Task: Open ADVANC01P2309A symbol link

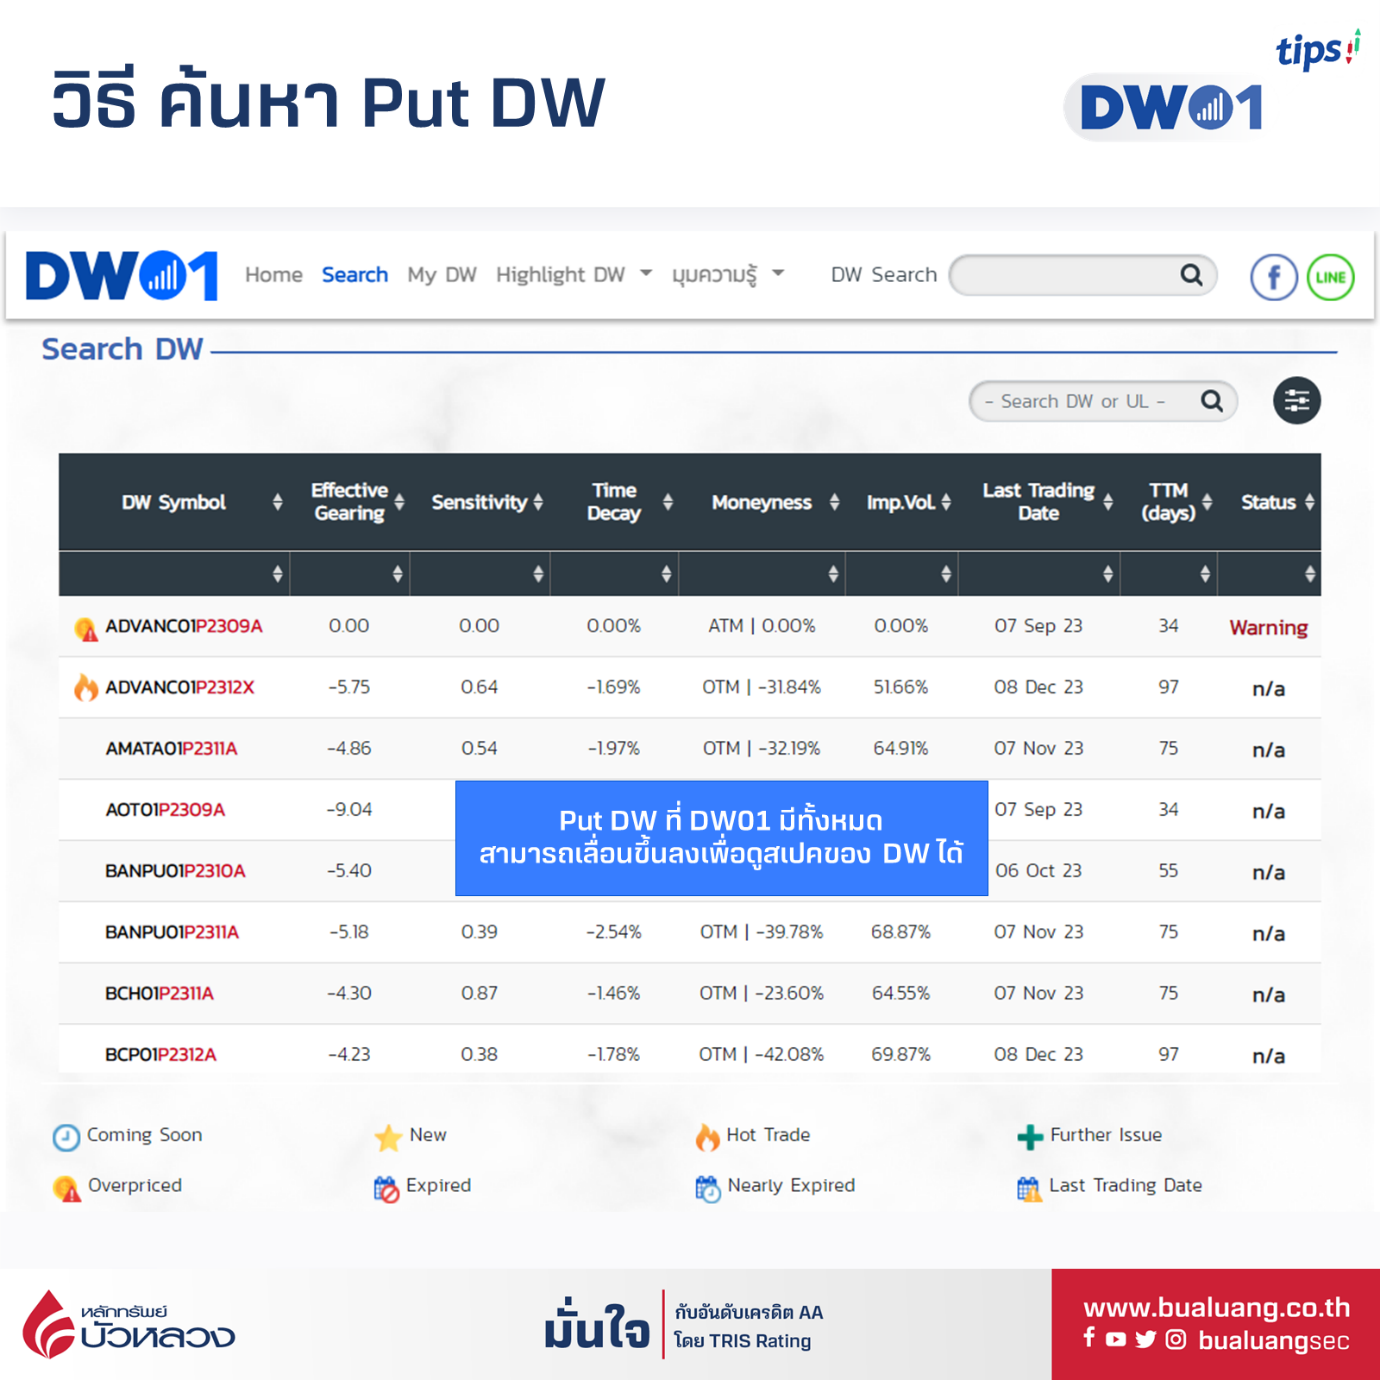Action: click(x=184, y=626)
